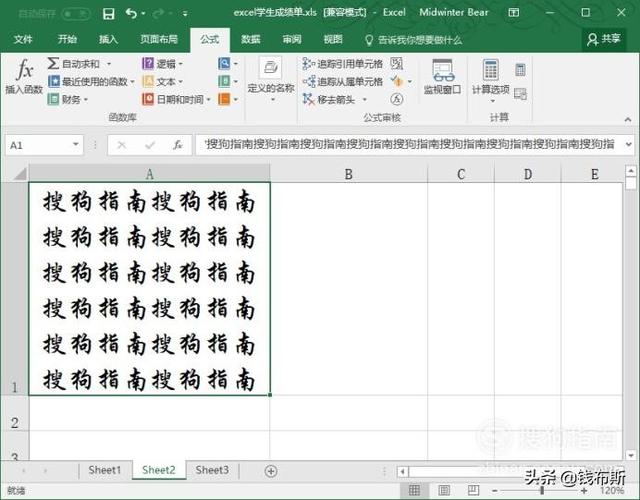Click the Share (共享) button
Screen dimensions: 640x500
(x=604, y=39)
